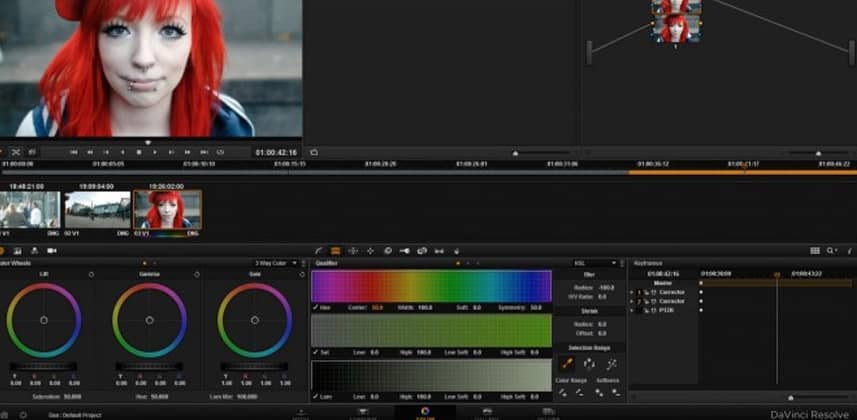Select the first clip thumbnail 18:48:21:00
The width and height of the screenshot is (857, 420).
pyautogui.click(x=30, y=209)
